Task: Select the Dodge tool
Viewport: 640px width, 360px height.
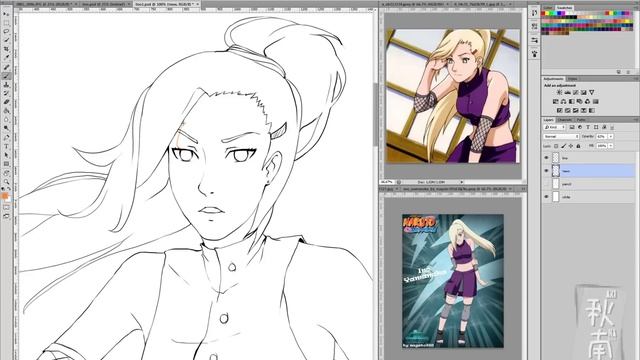Action: pos(6,129)
